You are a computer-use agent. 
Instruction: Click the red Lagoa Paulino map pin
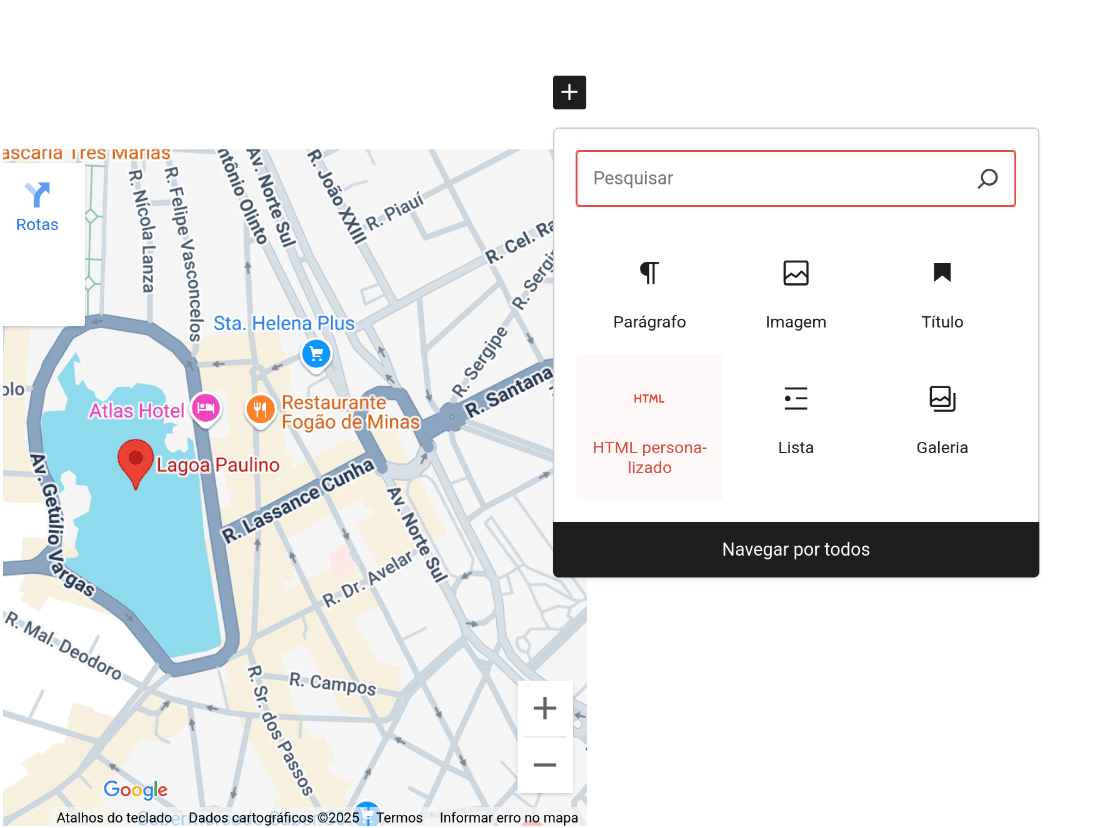click(x=135, y=463)
